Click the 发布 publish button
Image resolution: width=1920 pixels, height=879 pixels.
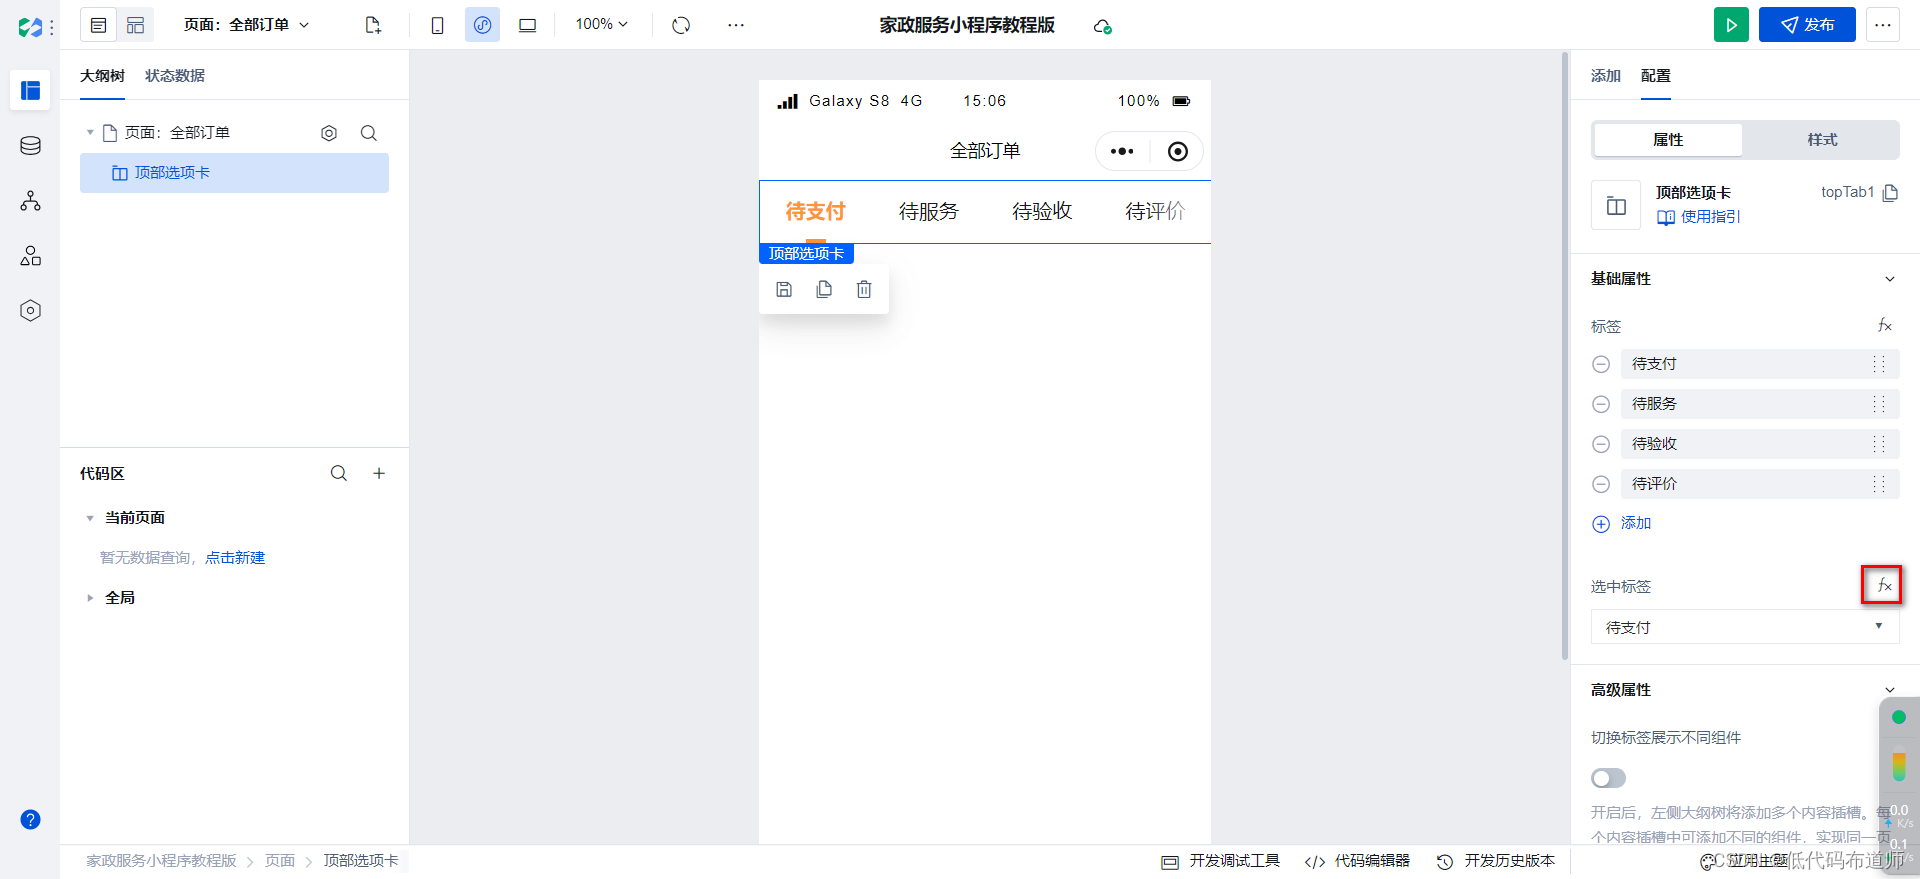(x=1807, y=25)
